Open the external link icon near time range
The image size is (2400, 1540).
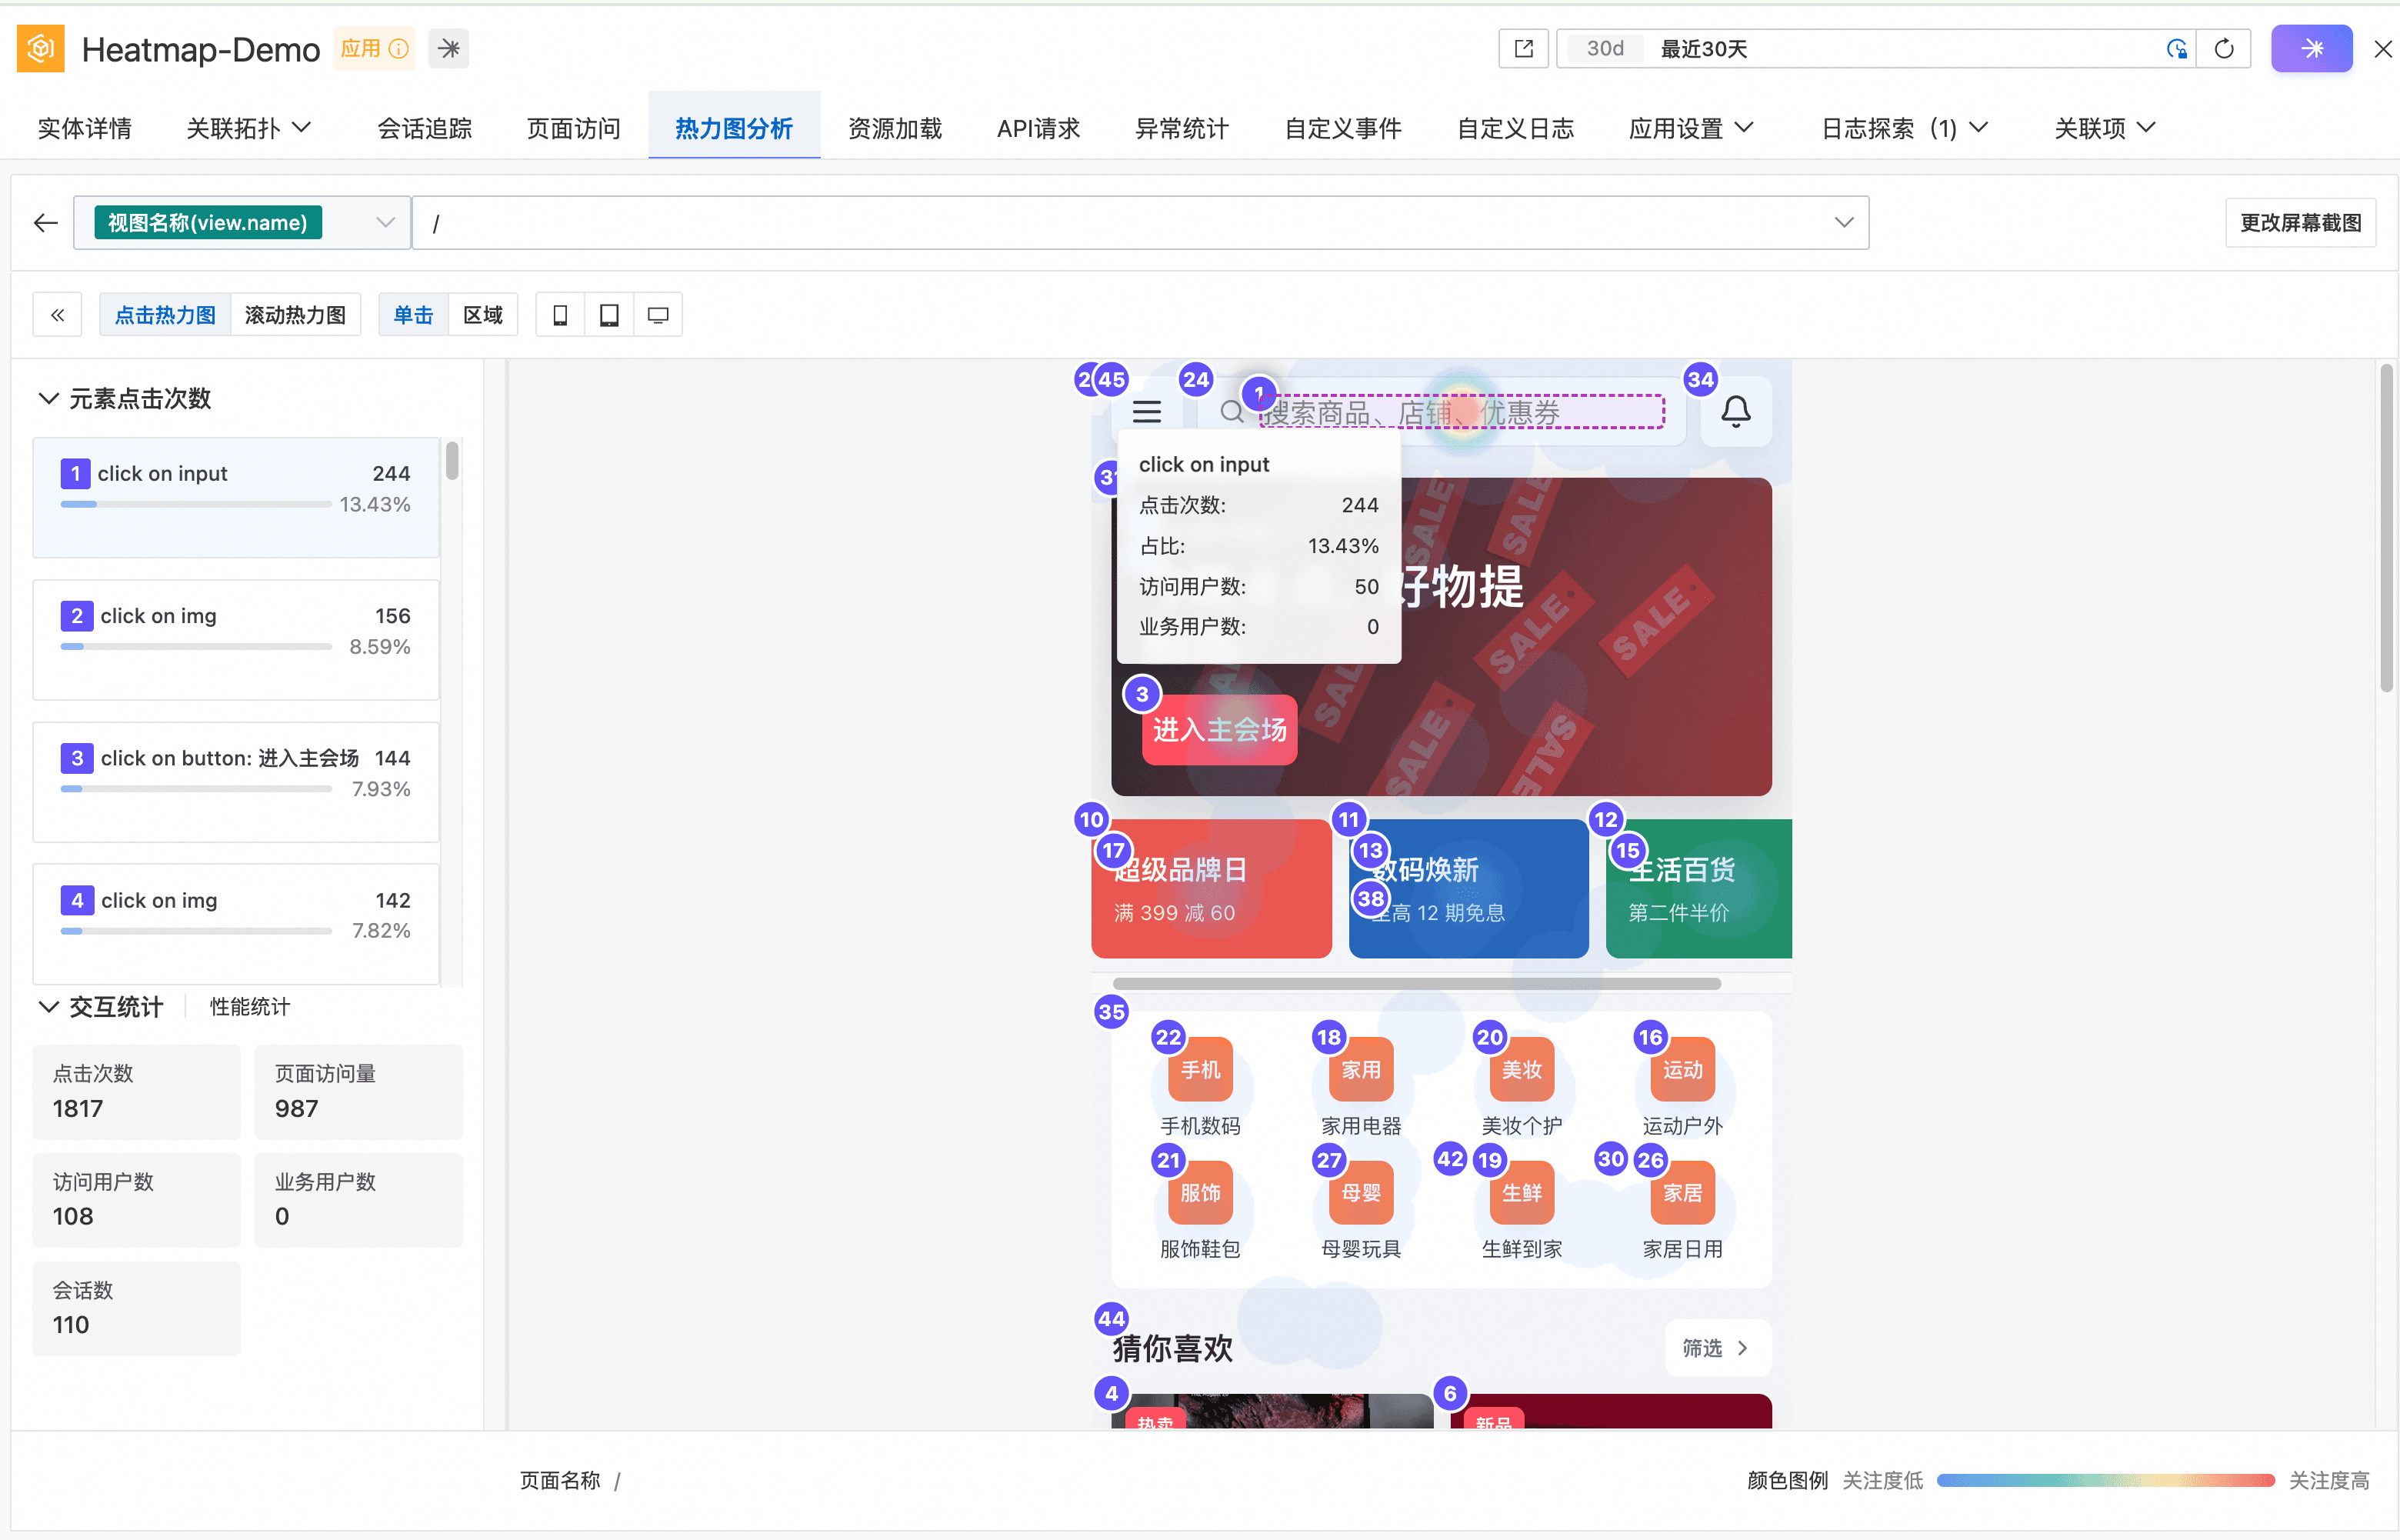1524,49
